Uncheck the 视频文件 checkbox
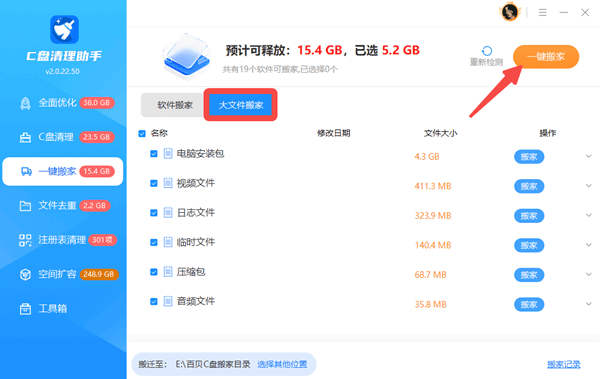600x379 pixels. click(154, 183)
